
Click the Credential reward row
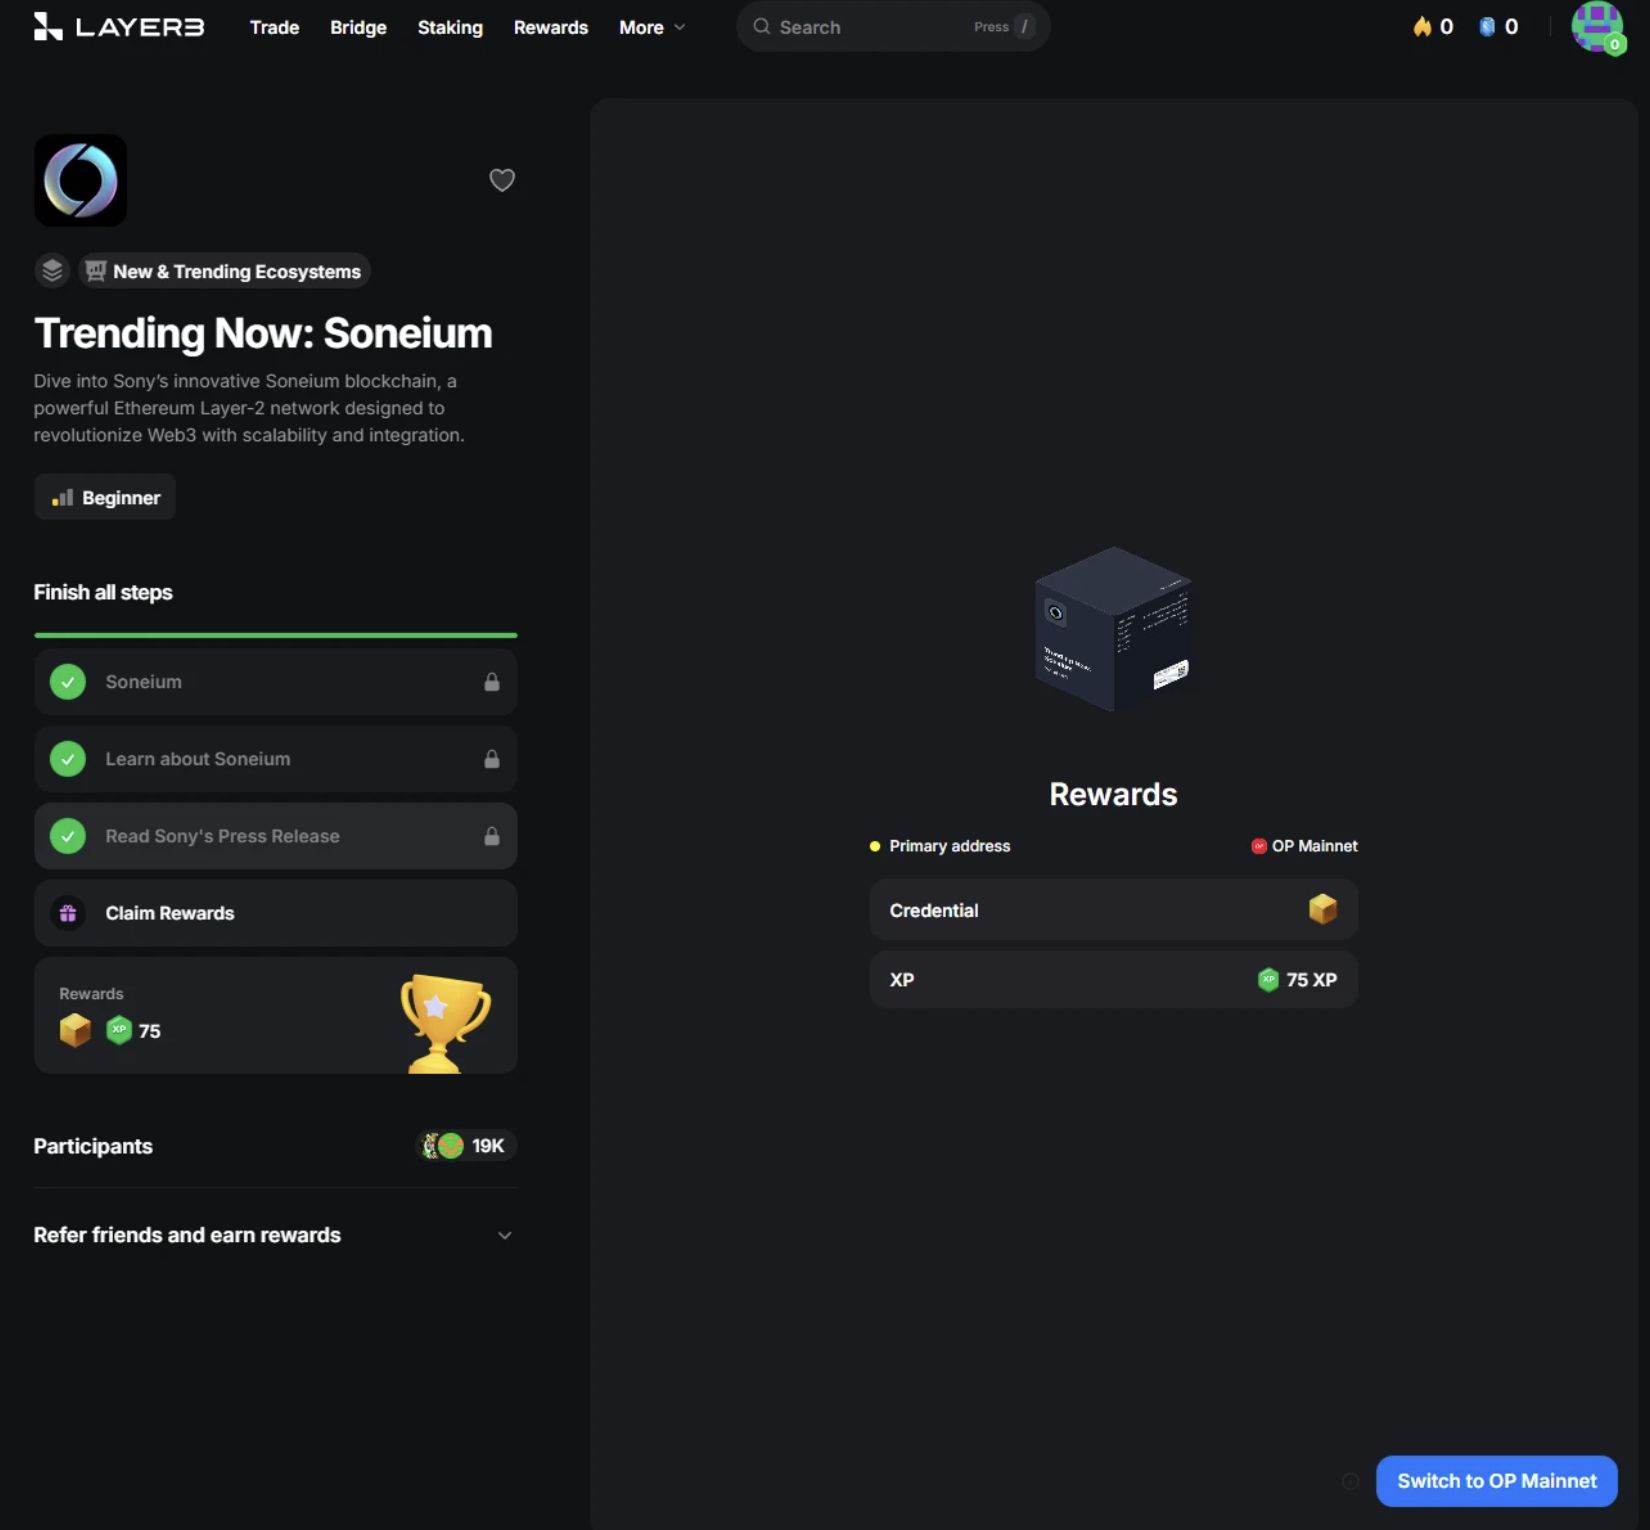(x=1113, y=910)
